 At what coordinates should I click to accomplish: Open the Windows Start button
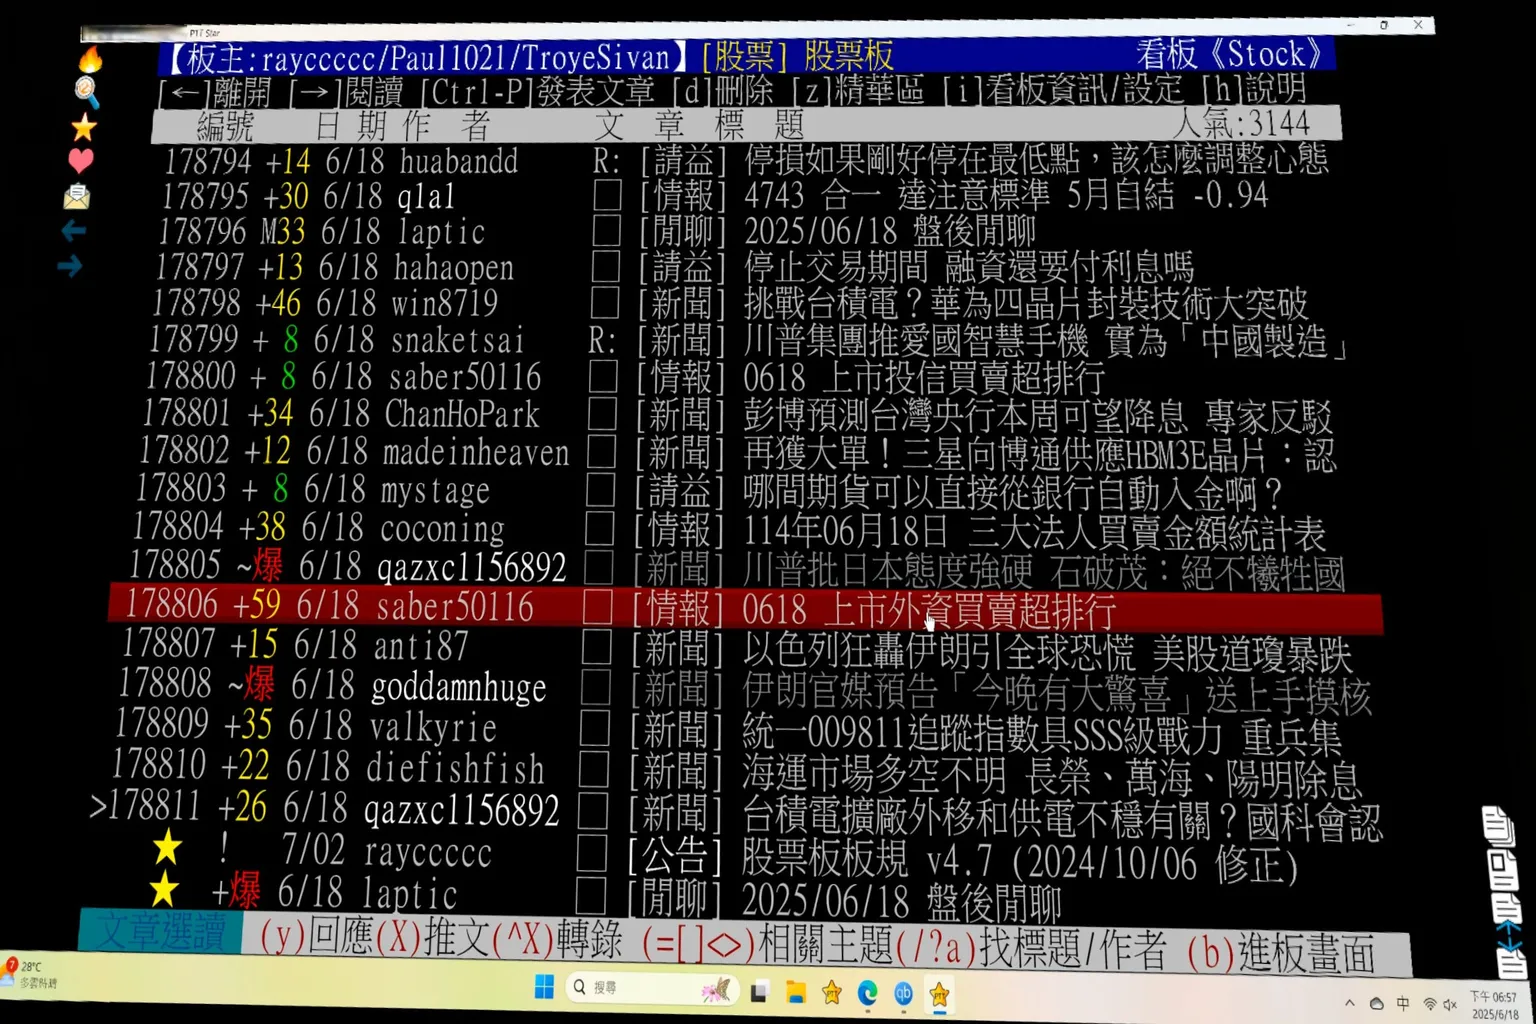coord(544,989)
